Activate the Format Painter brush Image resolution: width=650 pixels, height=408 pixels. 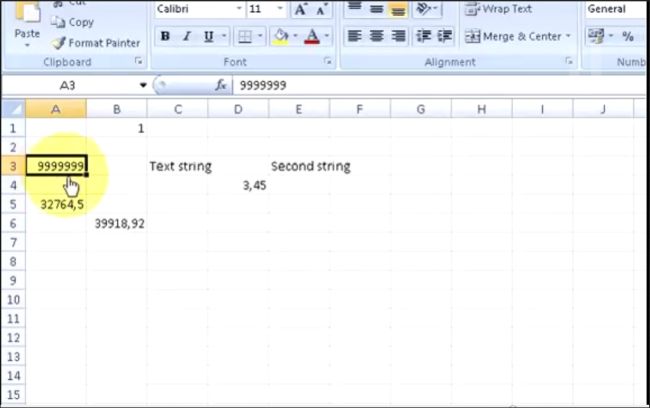point(96,43)
